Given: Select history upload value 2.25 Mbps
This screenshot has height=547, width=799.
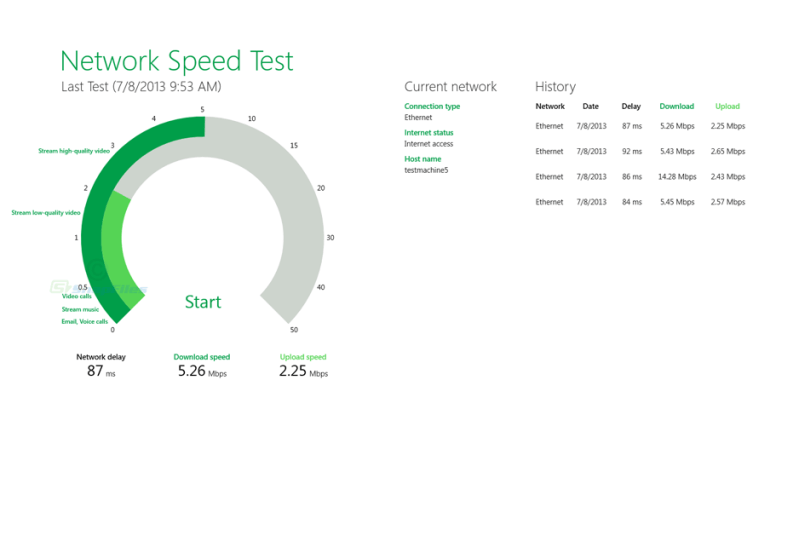Looking at the screenshot, I should coord(728,126).
